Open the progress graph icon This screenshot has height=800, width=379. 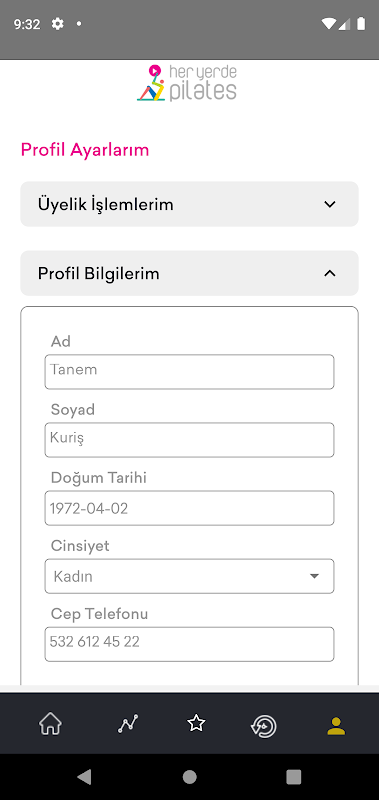click(x=128, y=724)
